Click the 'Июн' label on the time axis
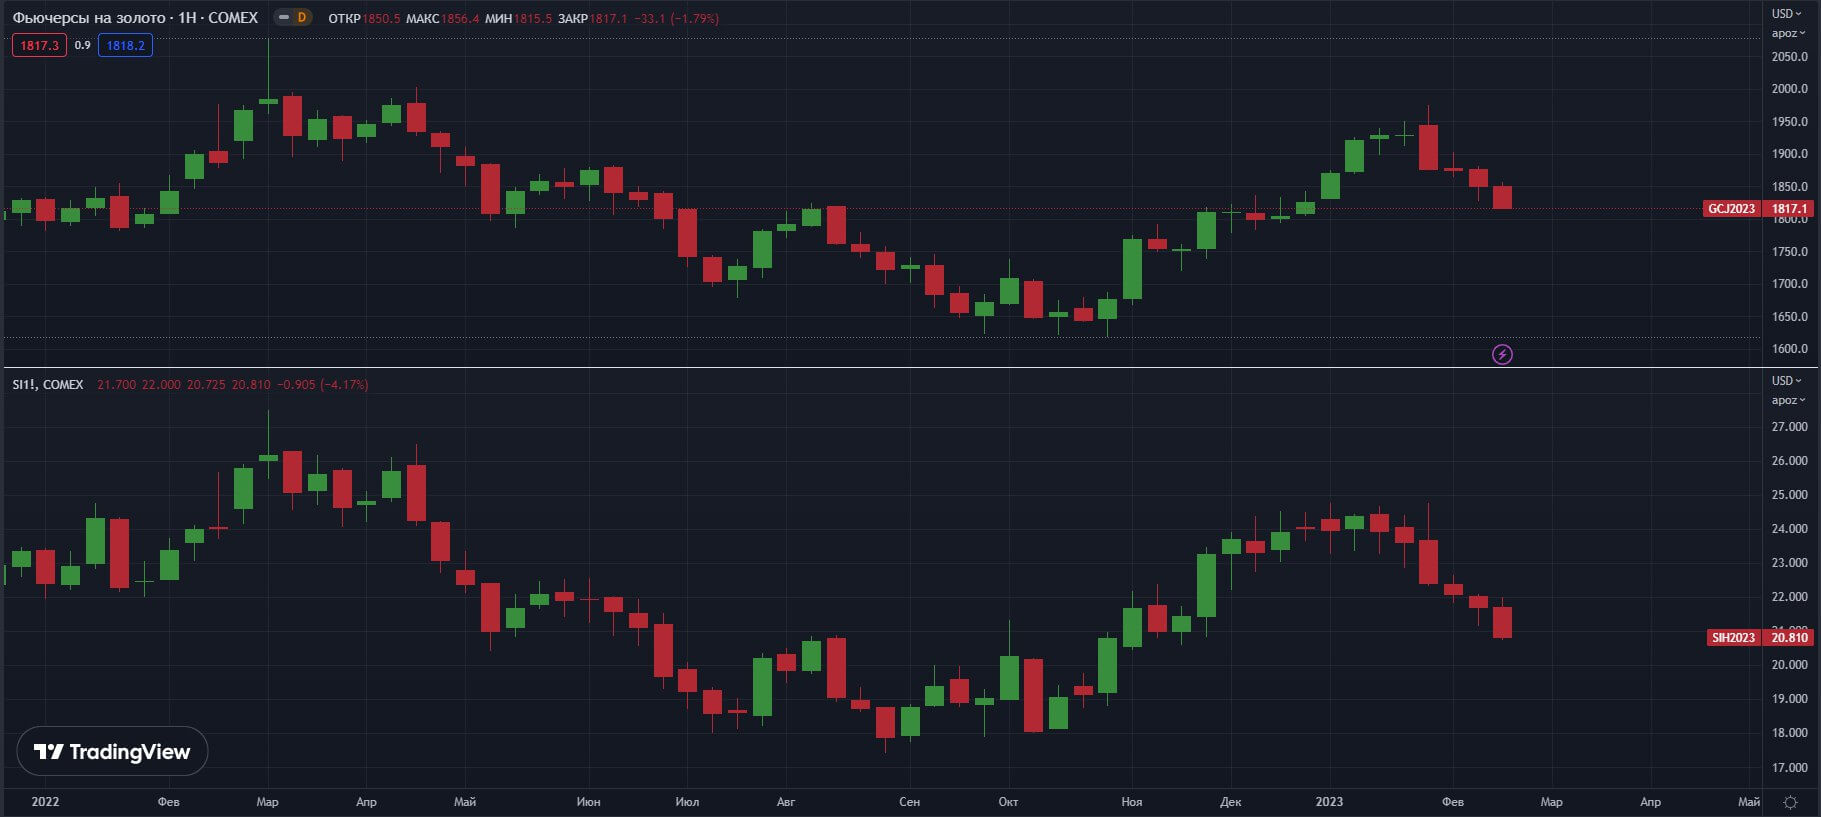The image size is (1821, 817). click(588, 802)
